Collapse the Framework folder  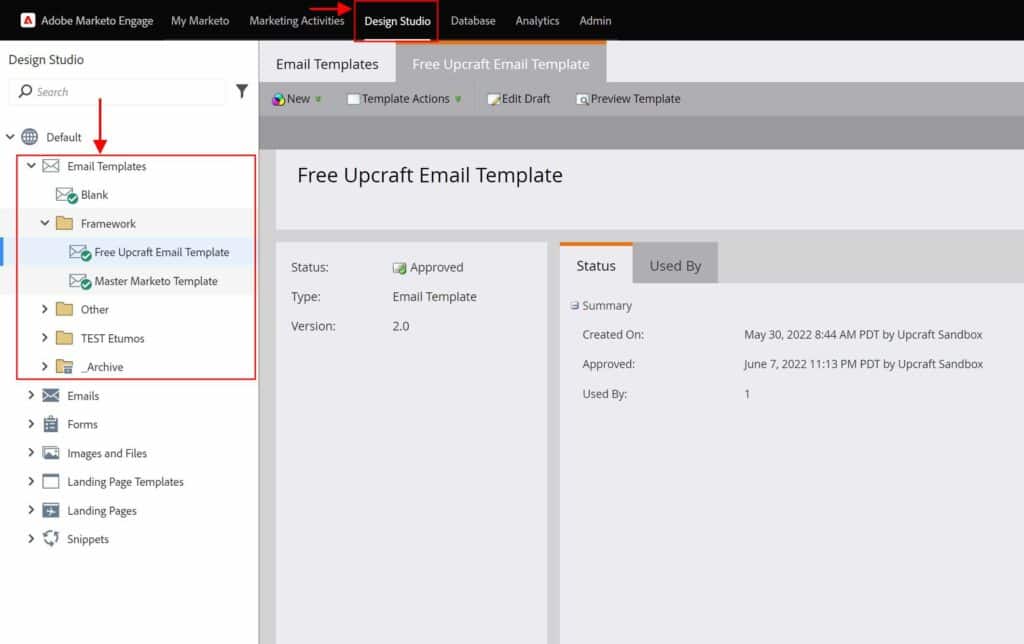(44, 223)
